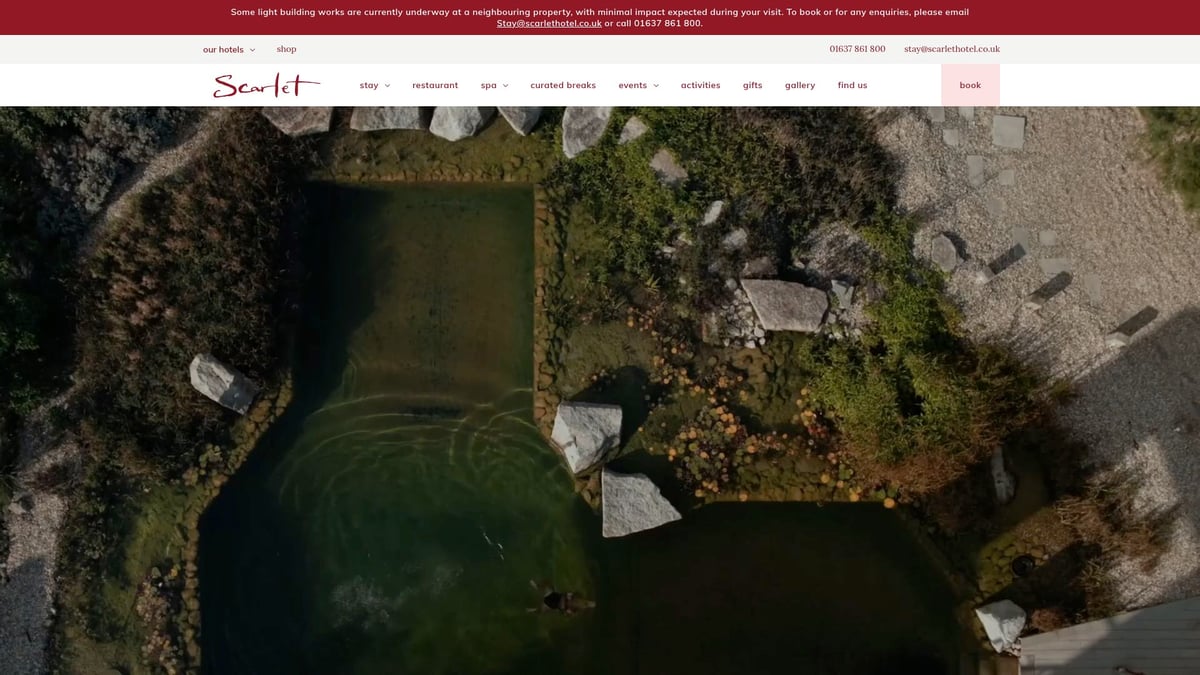Navigate to the gifts page
The height and width of the screenshot is (675, 1200).
coord(752,86)
